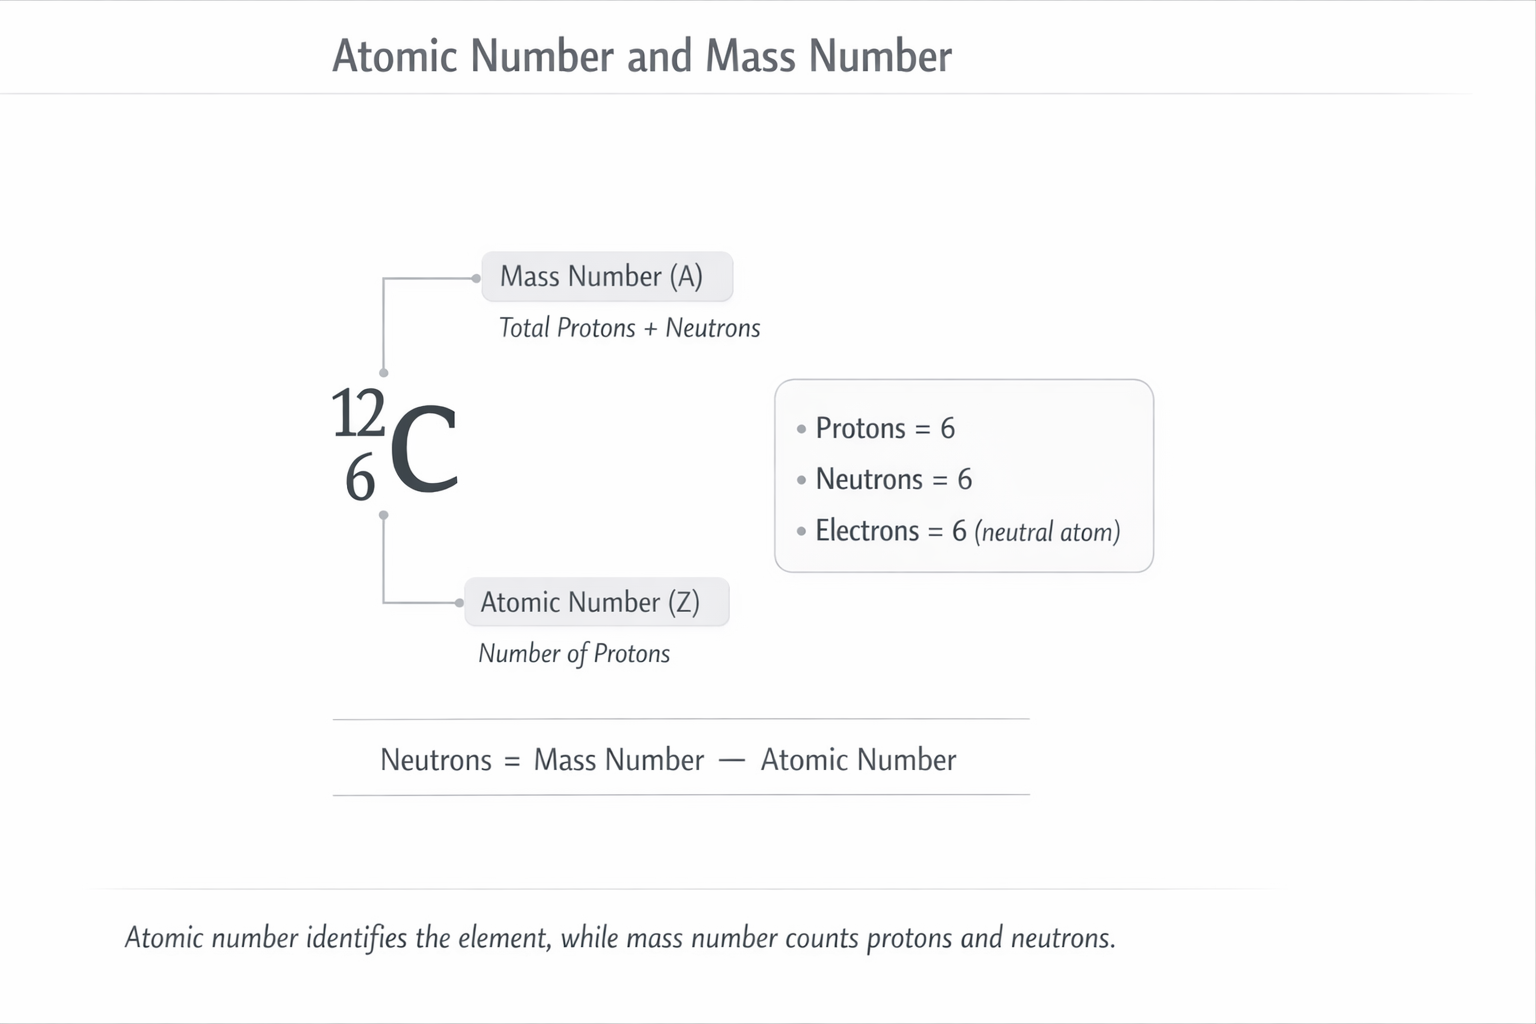
Task: Click the bullet dot before Neutrons
Action: click(x=801, y=480)
